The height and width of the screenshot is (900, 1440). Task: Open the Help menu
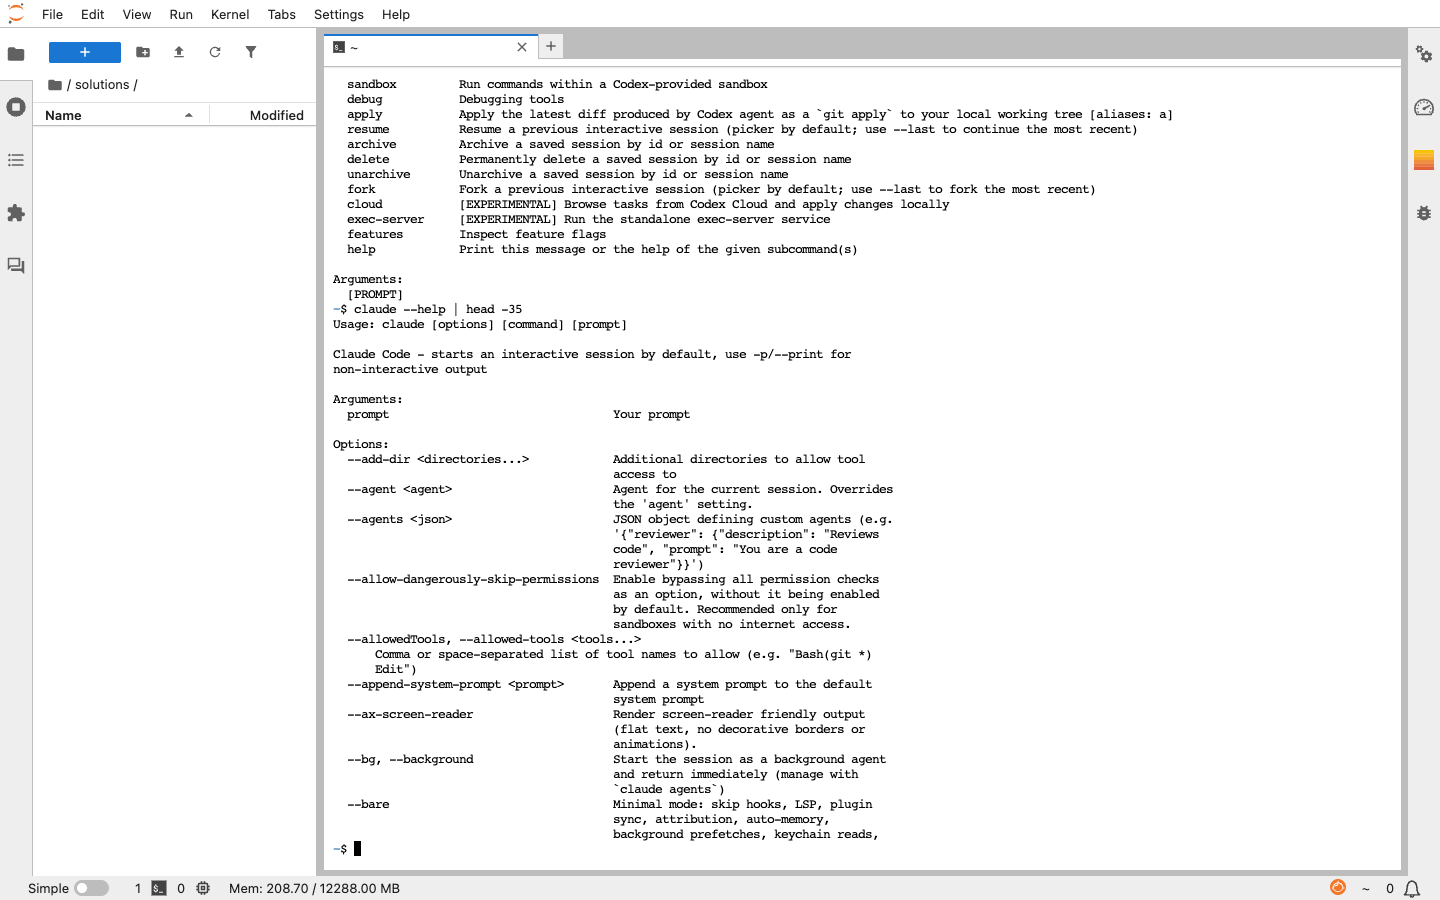(x=396, y=14)
